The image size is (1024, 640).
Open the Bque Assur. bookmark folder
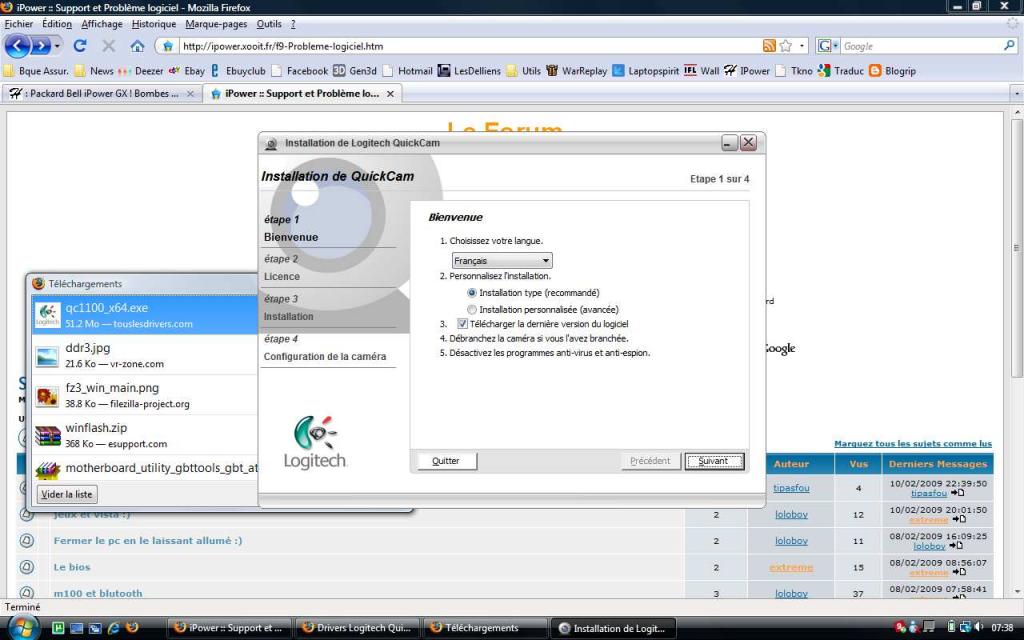(37, 71)
